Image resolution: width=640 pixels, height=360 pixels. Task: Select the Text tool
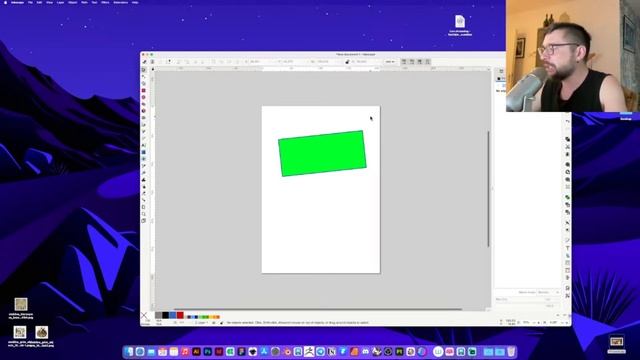pos(144,145)
